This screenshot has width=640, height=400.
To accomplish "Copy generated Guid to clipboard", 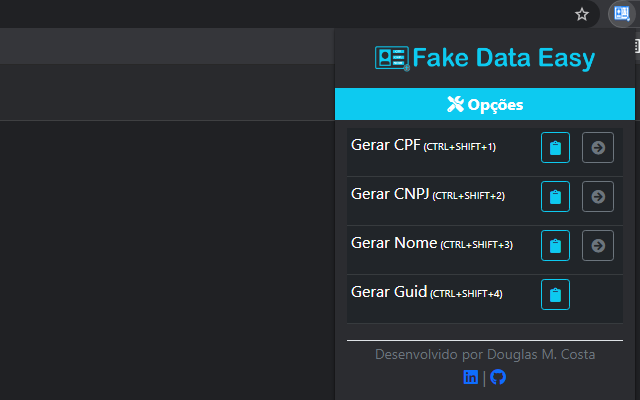I will click(555, 294).
